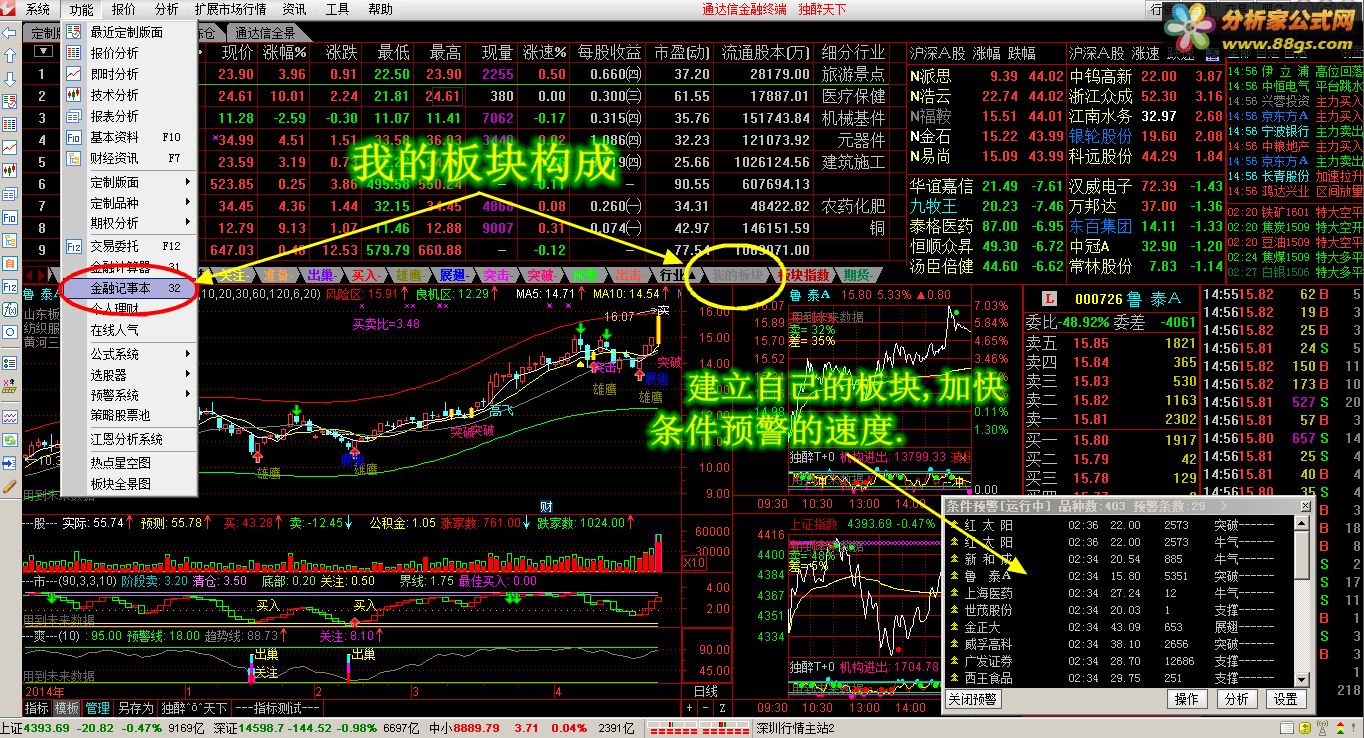Open the 工具 menu

(338, 9)
